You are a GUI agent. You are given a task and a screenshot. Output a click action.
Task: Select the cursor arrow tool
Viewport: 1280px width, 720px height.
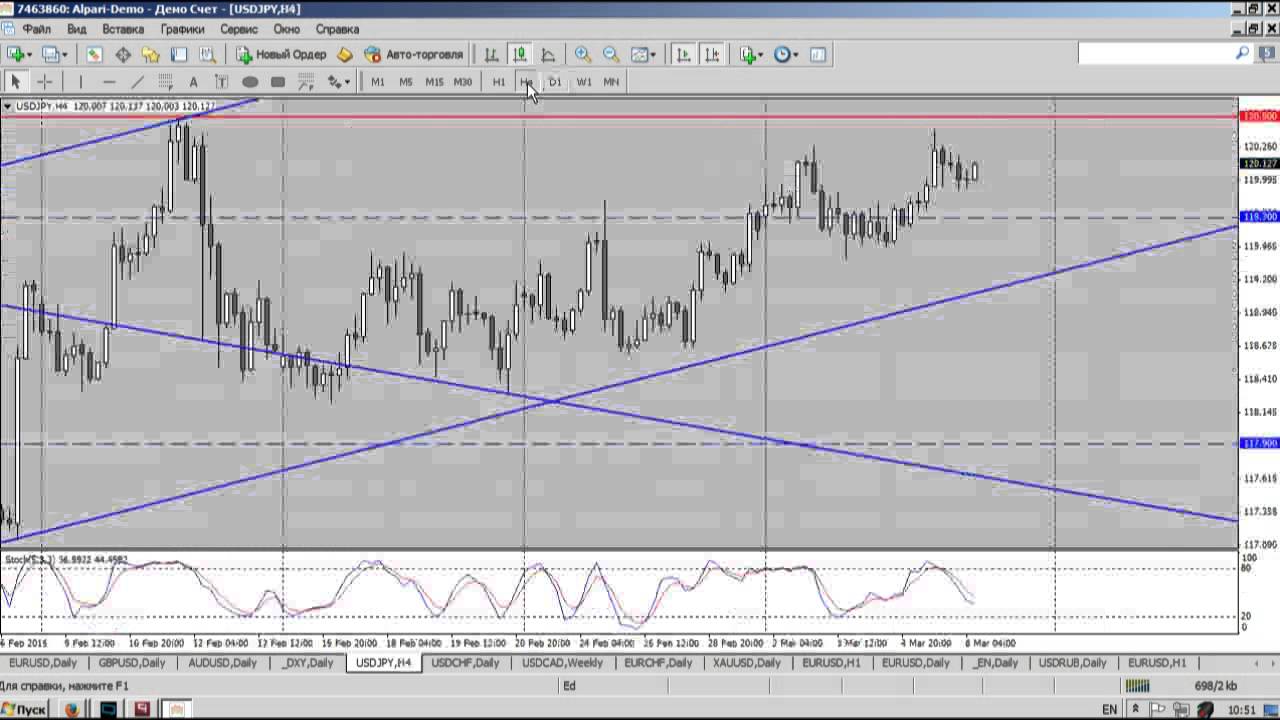[x=15, y=82]
